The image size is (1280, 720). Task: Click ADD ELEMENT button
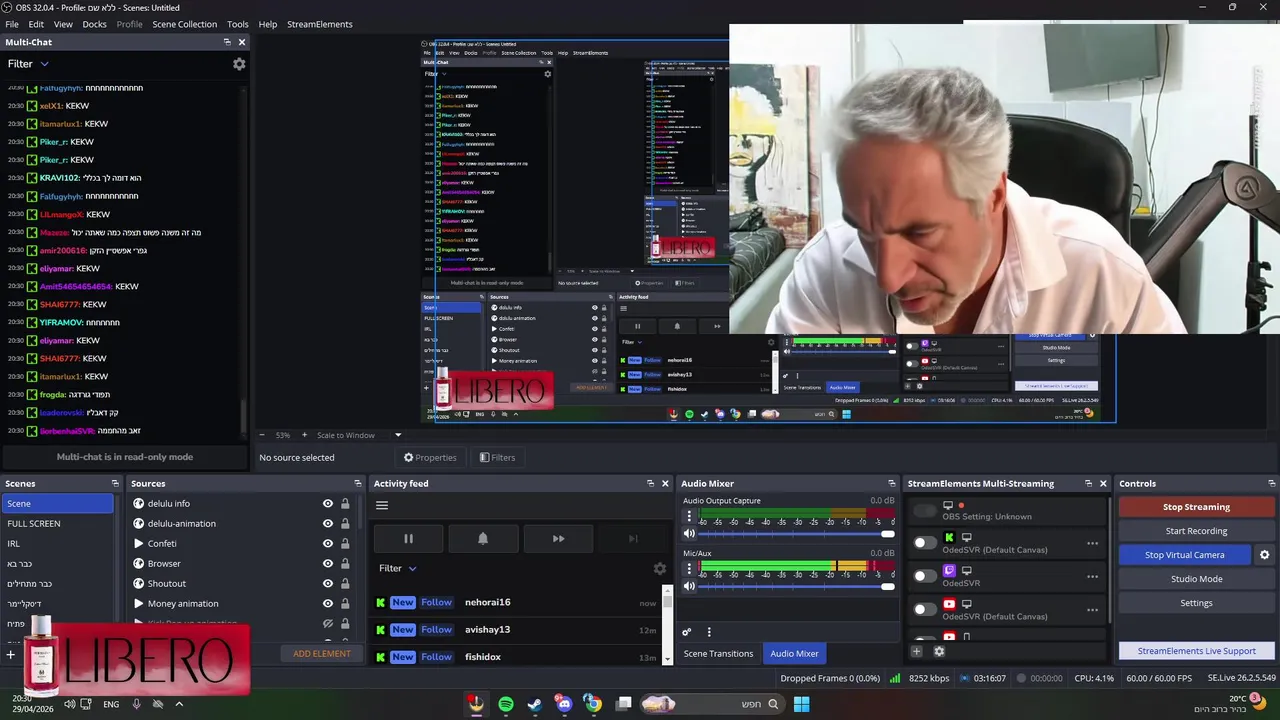[x=322, y=654]
